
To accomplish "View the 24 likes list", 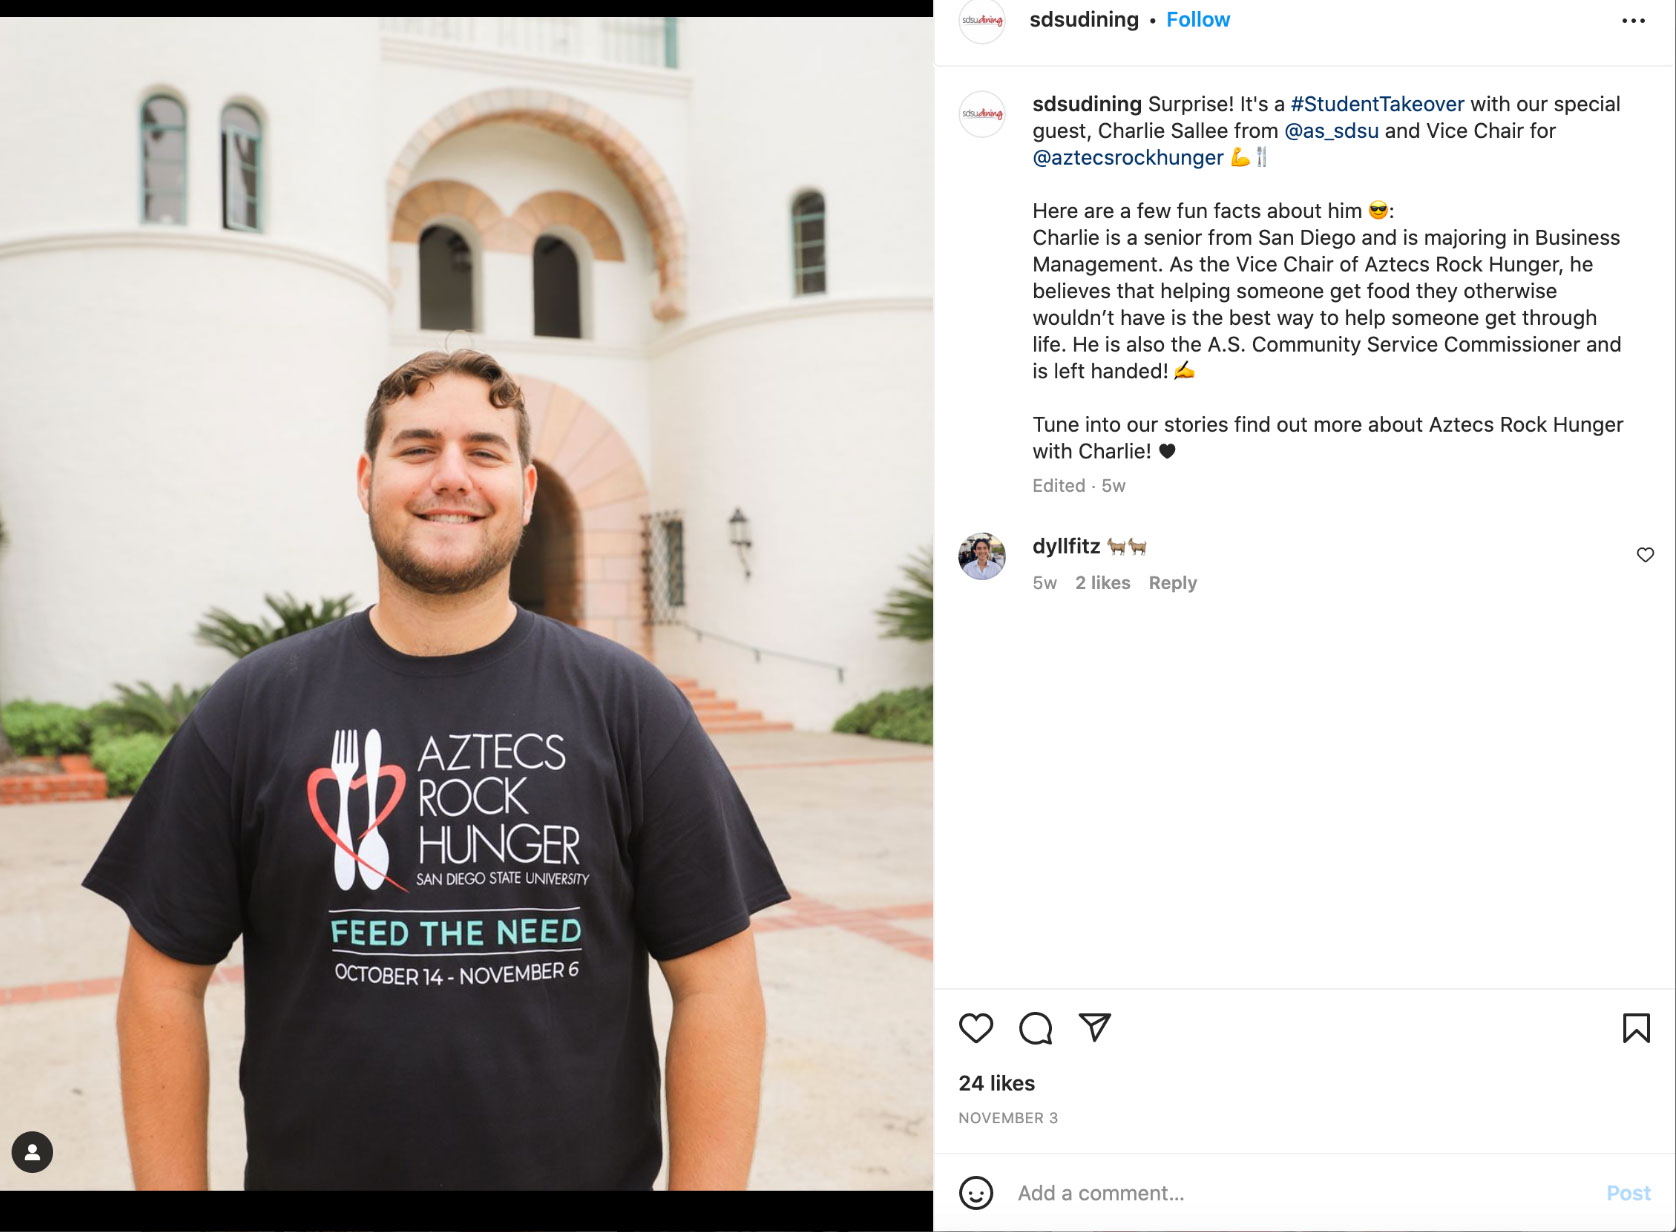I will [996, 1083].
